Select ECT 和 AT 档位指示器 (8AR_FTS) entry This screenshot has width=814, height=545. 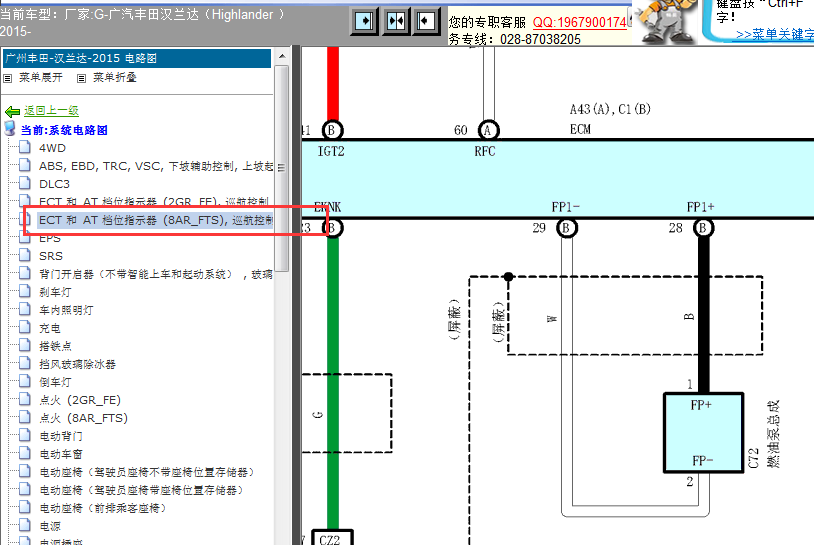pyautogui.click(x=156, y=220)
